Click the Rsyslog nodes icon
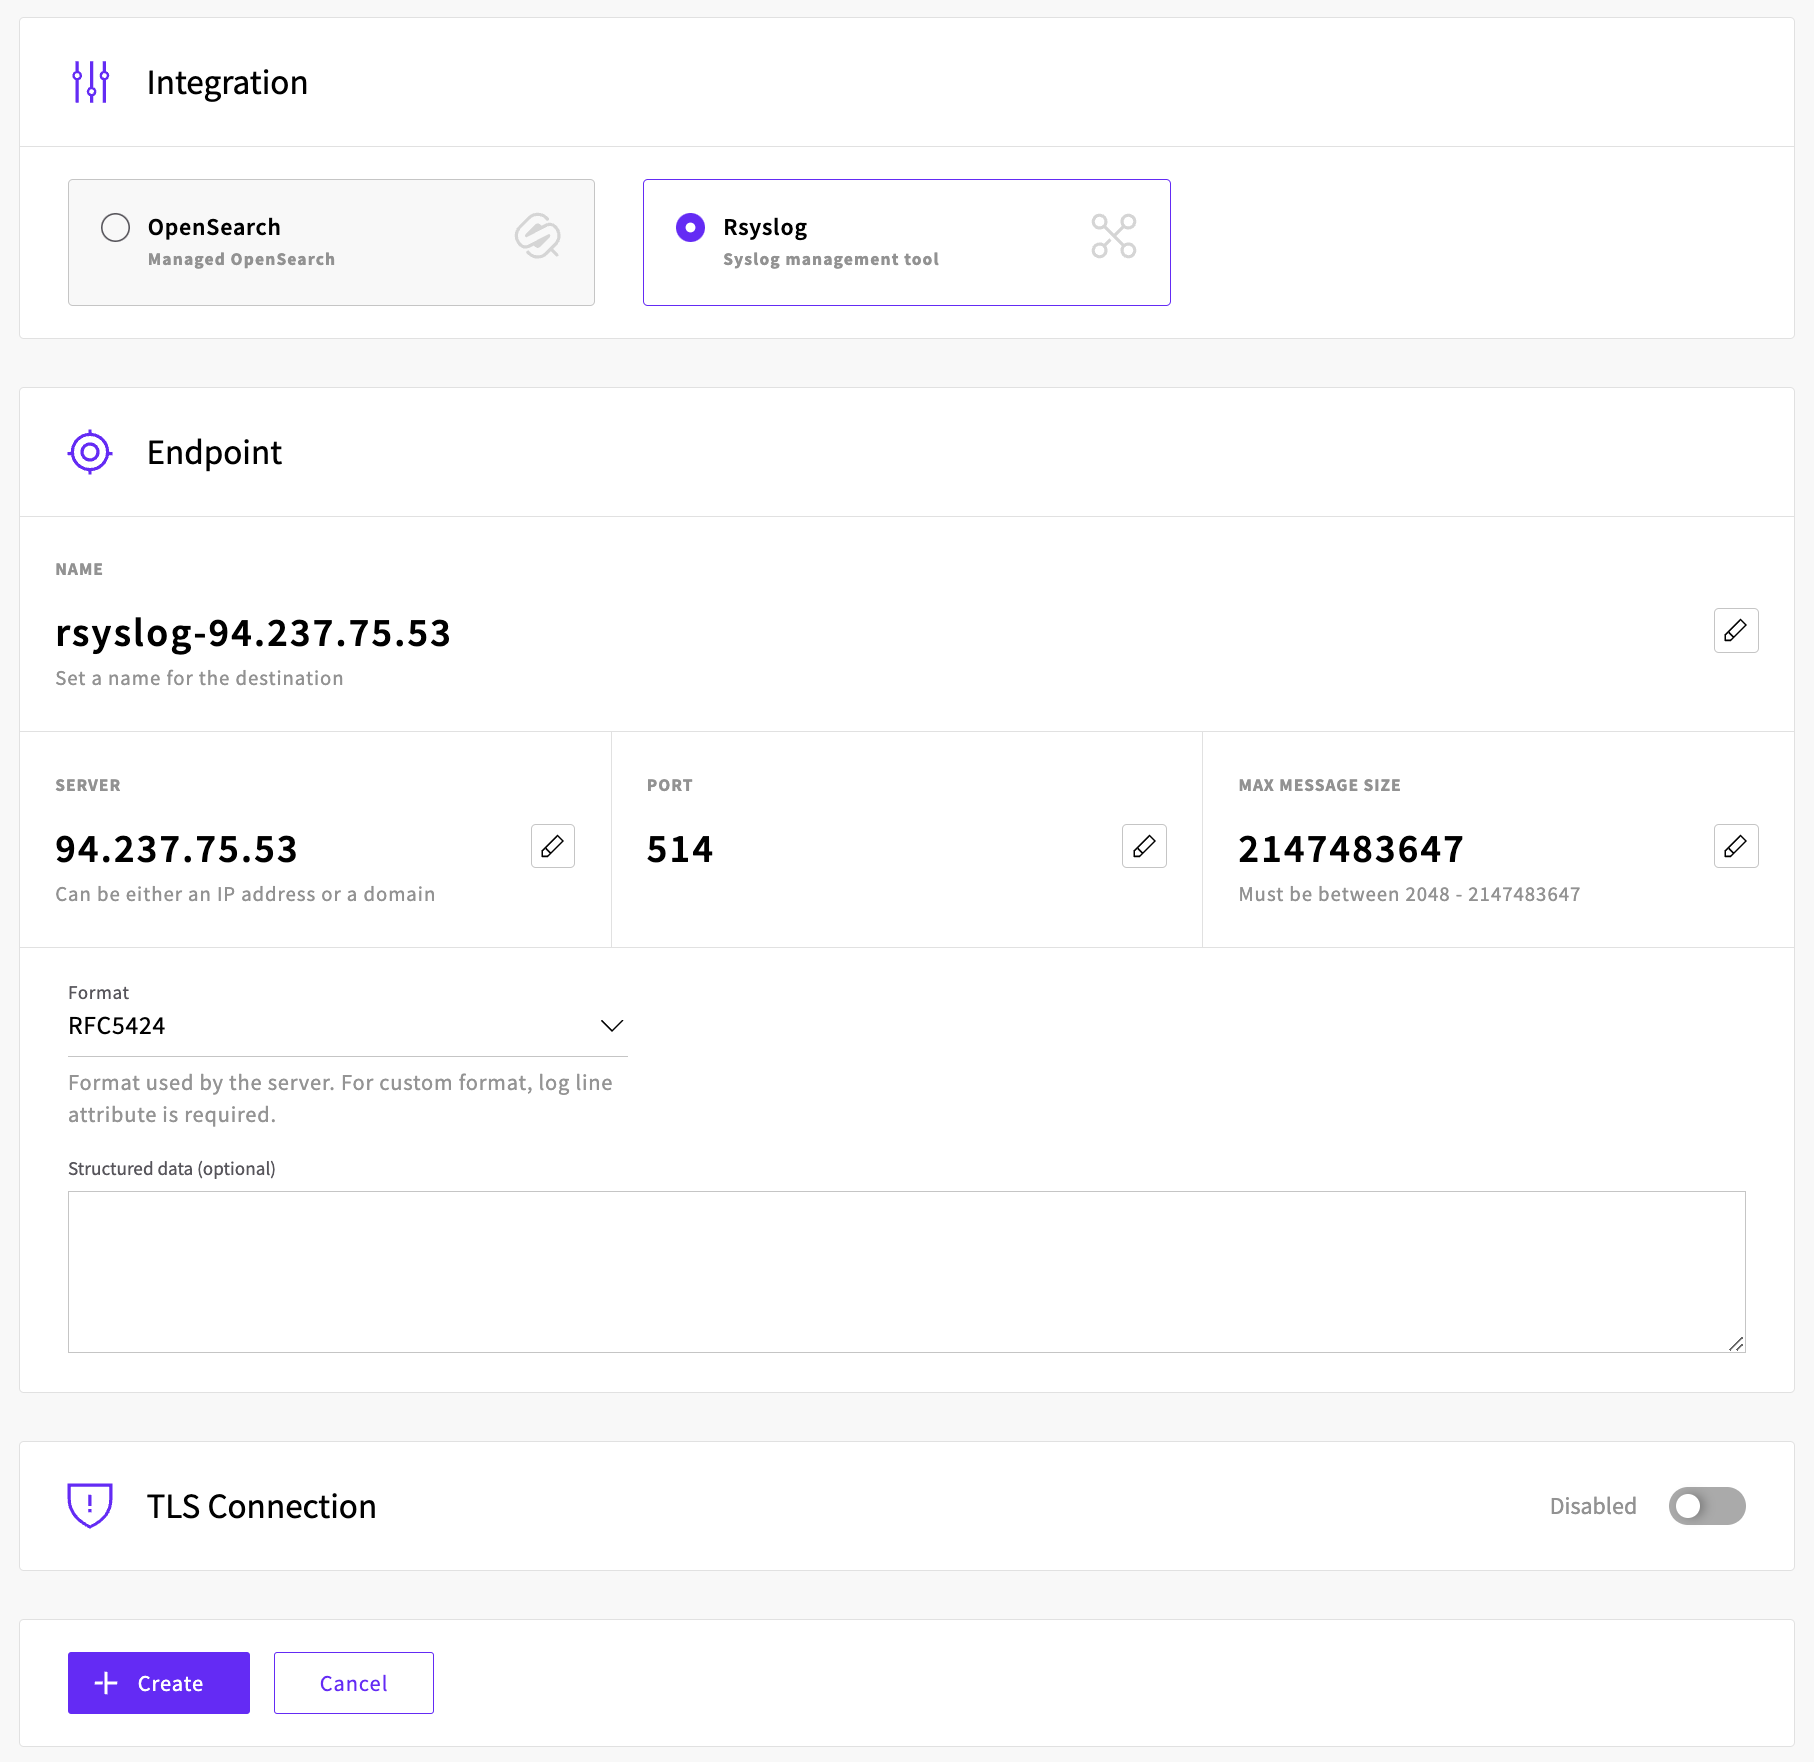The width and height of the screenshot is (1814, 1762). click(1114, 236)
